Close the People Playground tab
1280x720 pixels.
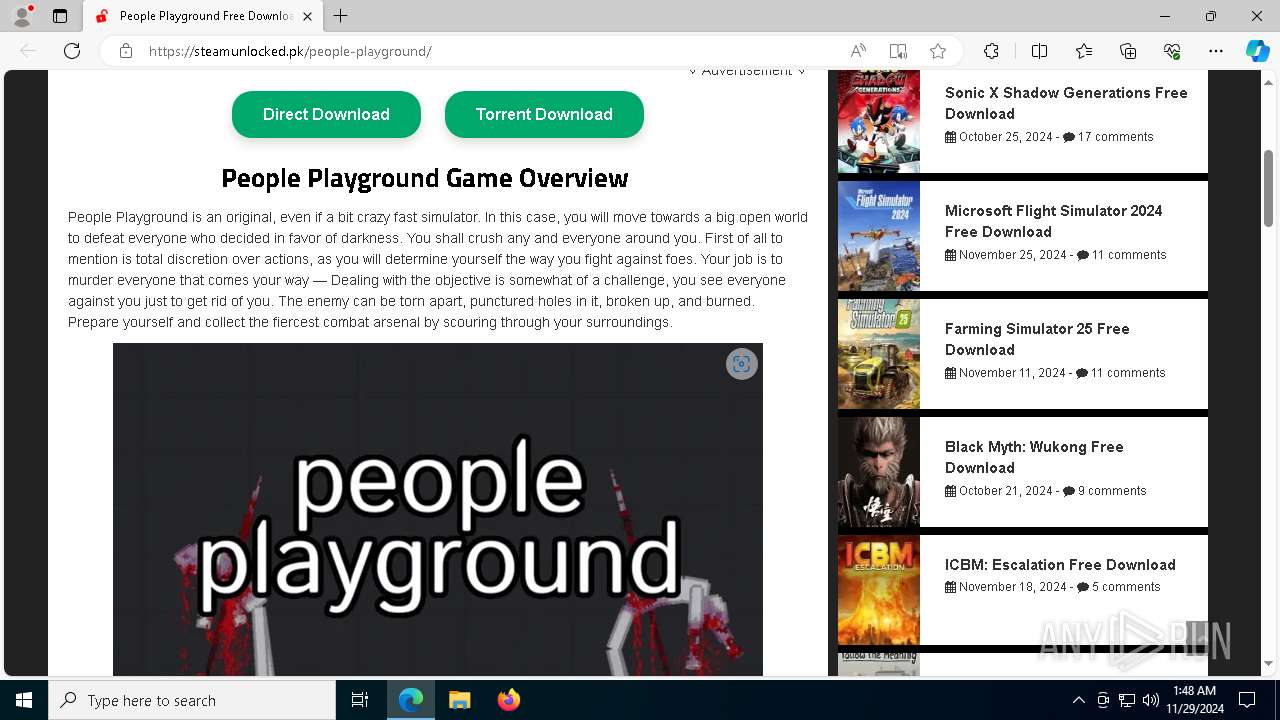click(307, 16)
